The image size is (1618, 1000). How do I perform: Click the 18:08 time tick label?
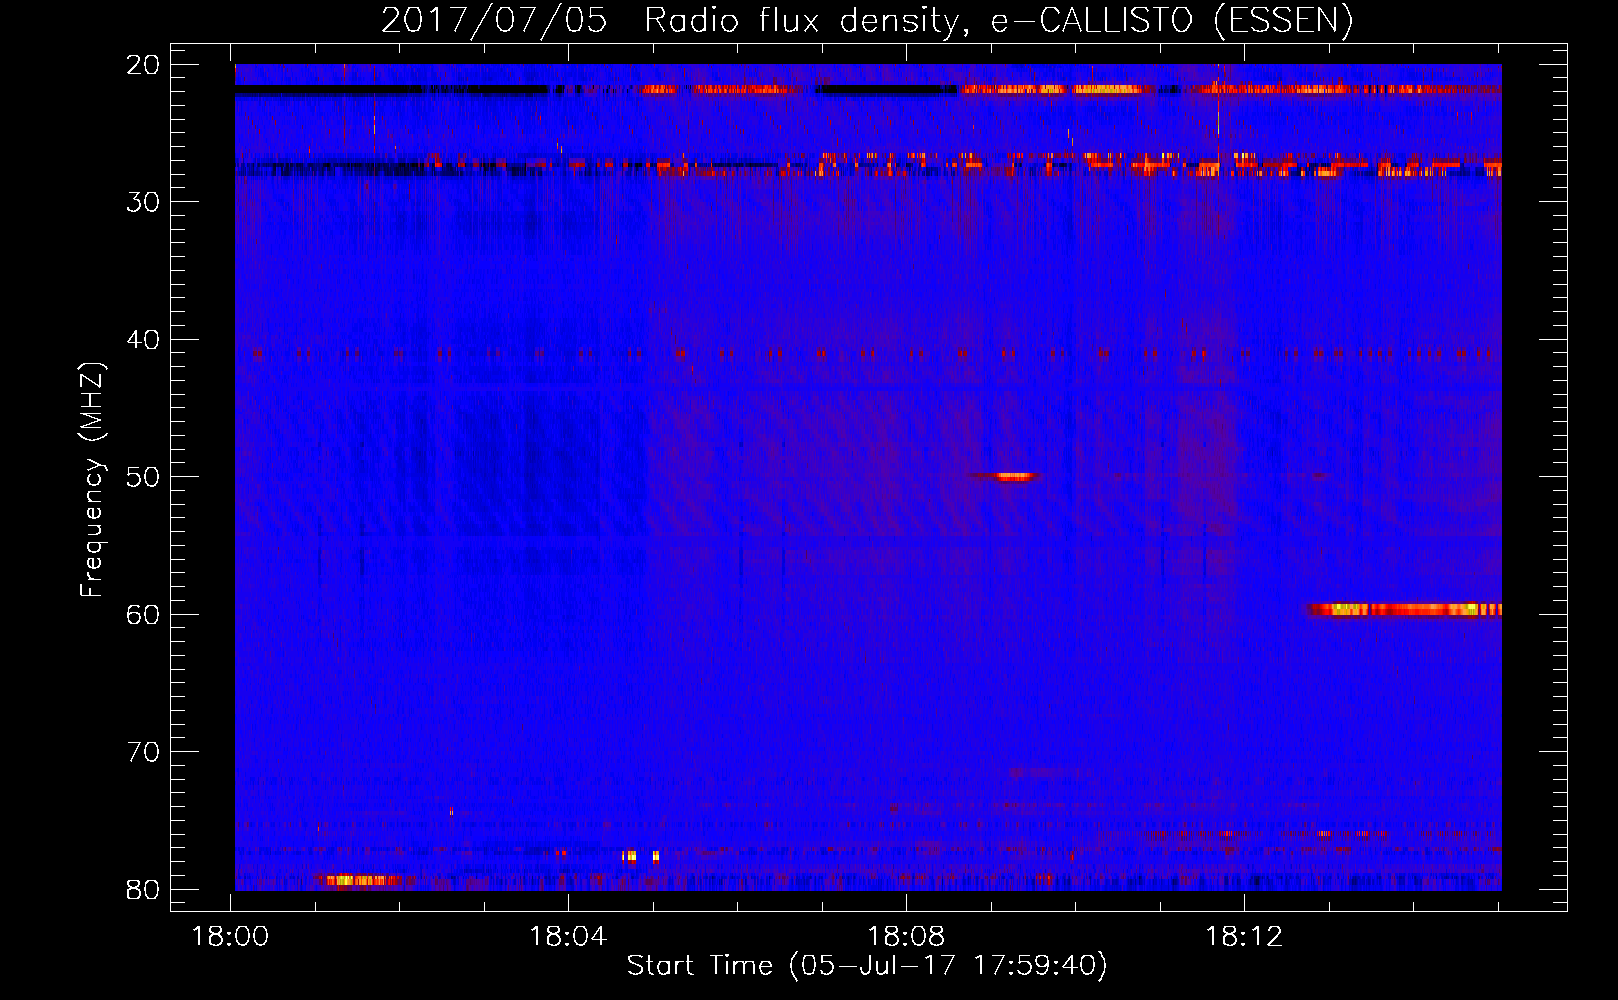(x=906, y=937)
